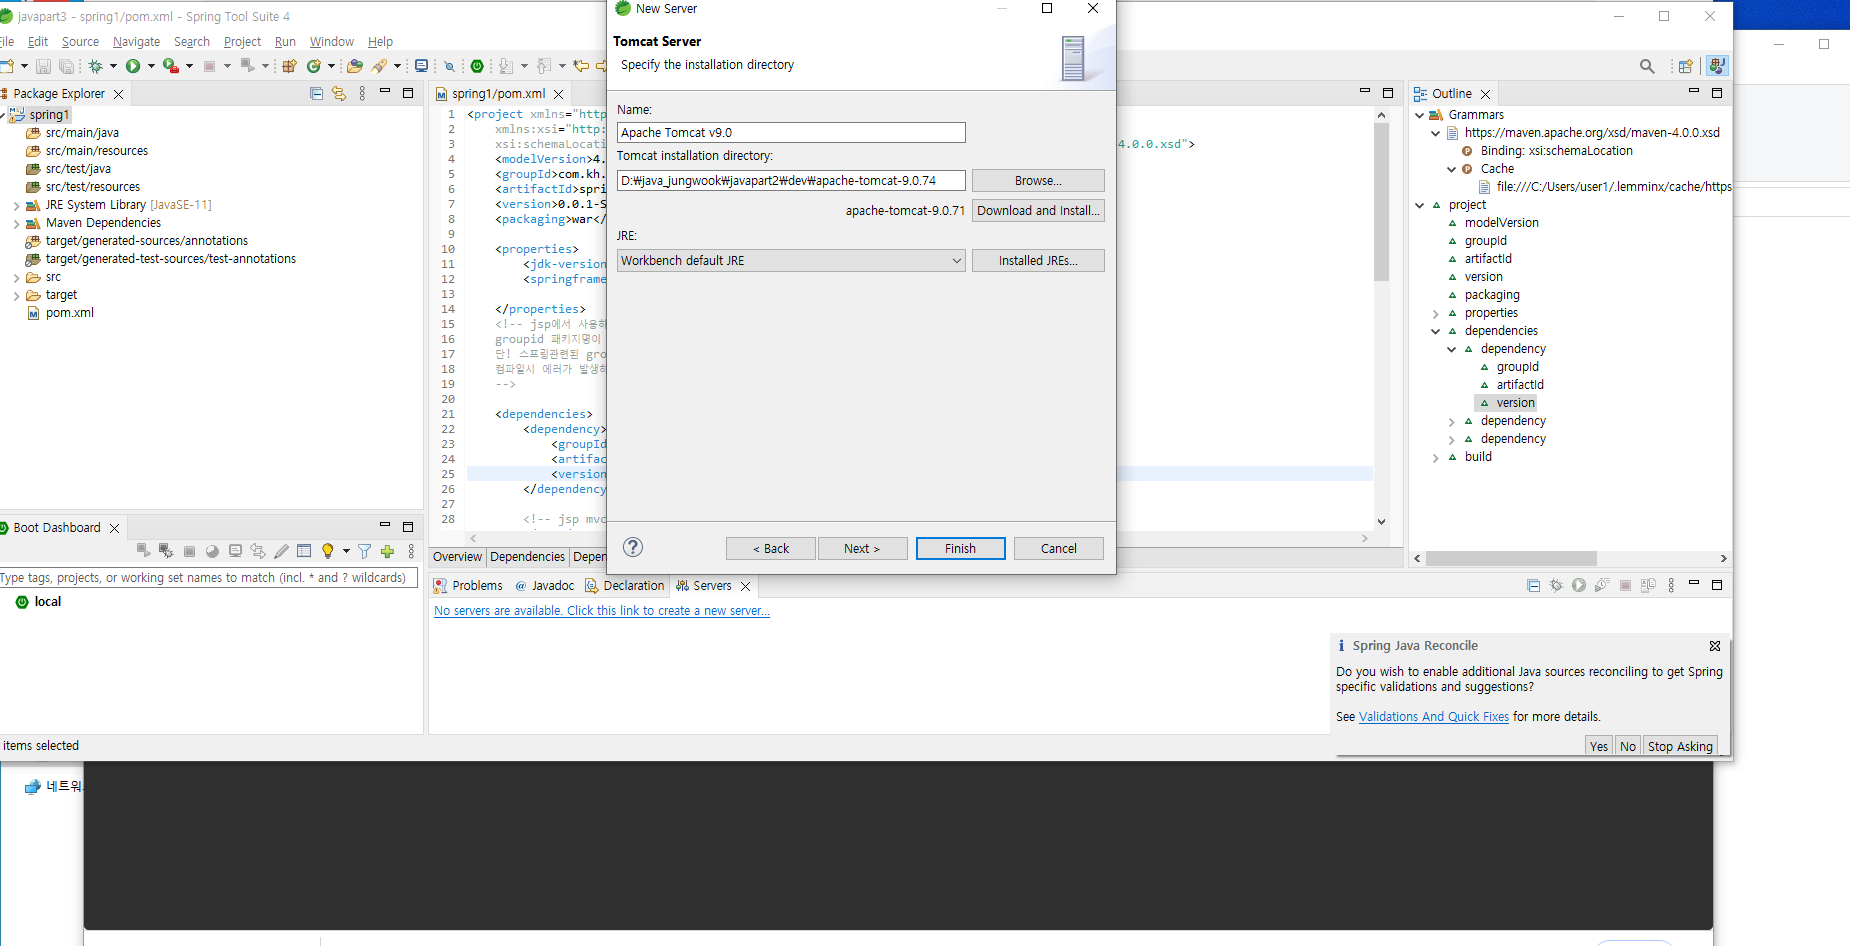
Task: Click the < Back button
Action: (x=771, y=549)
